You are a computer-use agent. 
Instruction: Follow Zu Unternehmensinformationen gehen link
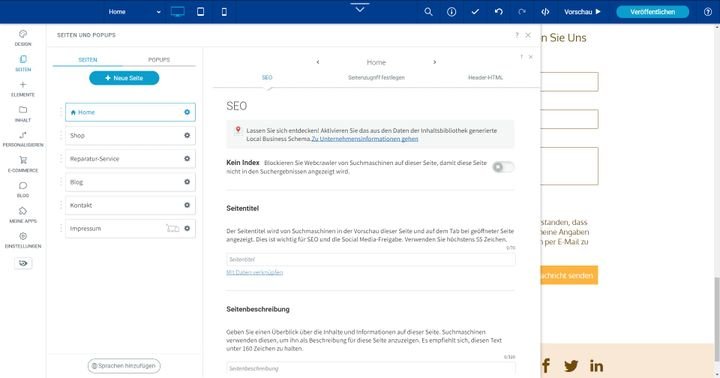[x=365, y=139]
